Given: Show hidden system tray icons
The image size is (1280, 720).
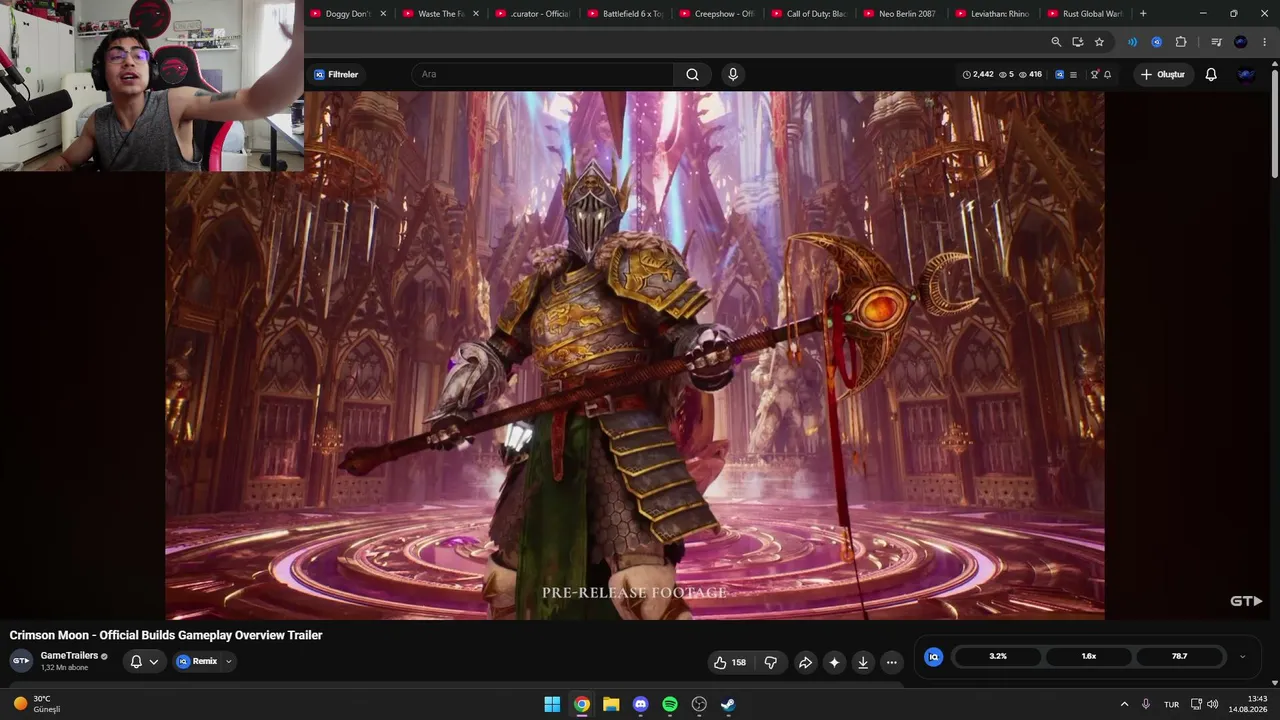Looking at the screenshot, I should point(1124,704).
